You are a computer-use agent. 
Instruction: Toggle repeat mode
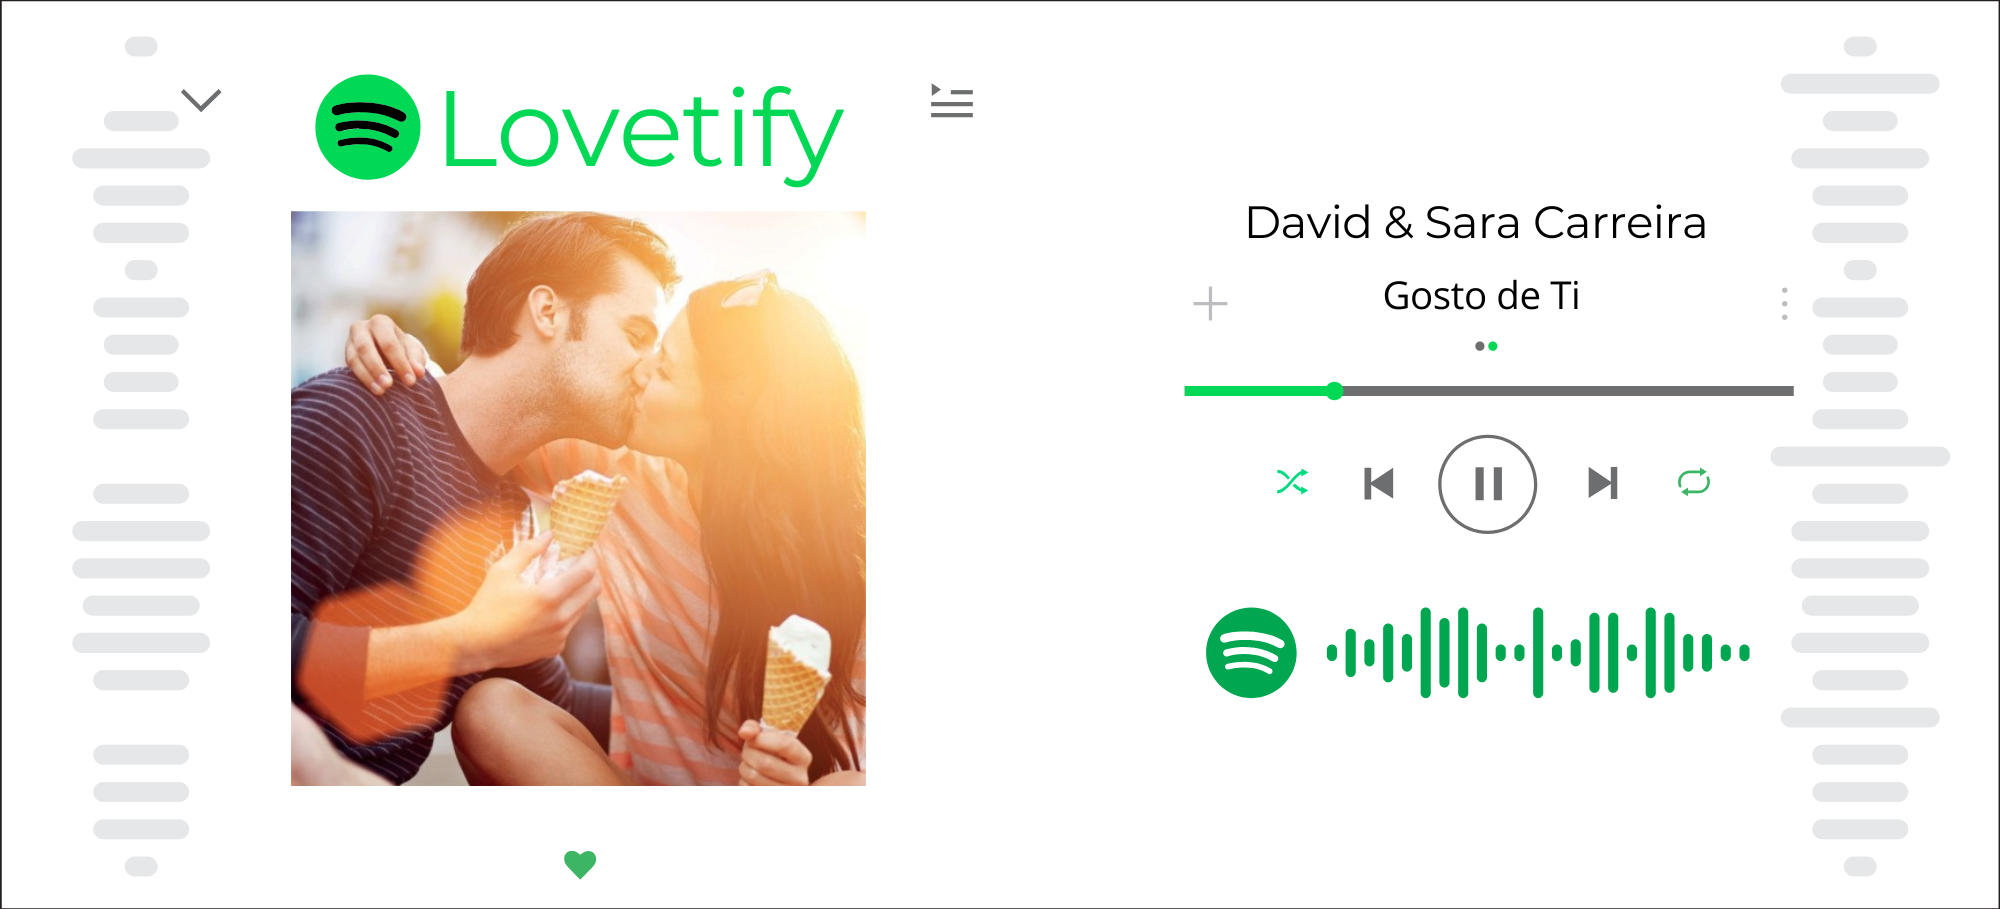pyautogui.click(x=1694, y=482)
